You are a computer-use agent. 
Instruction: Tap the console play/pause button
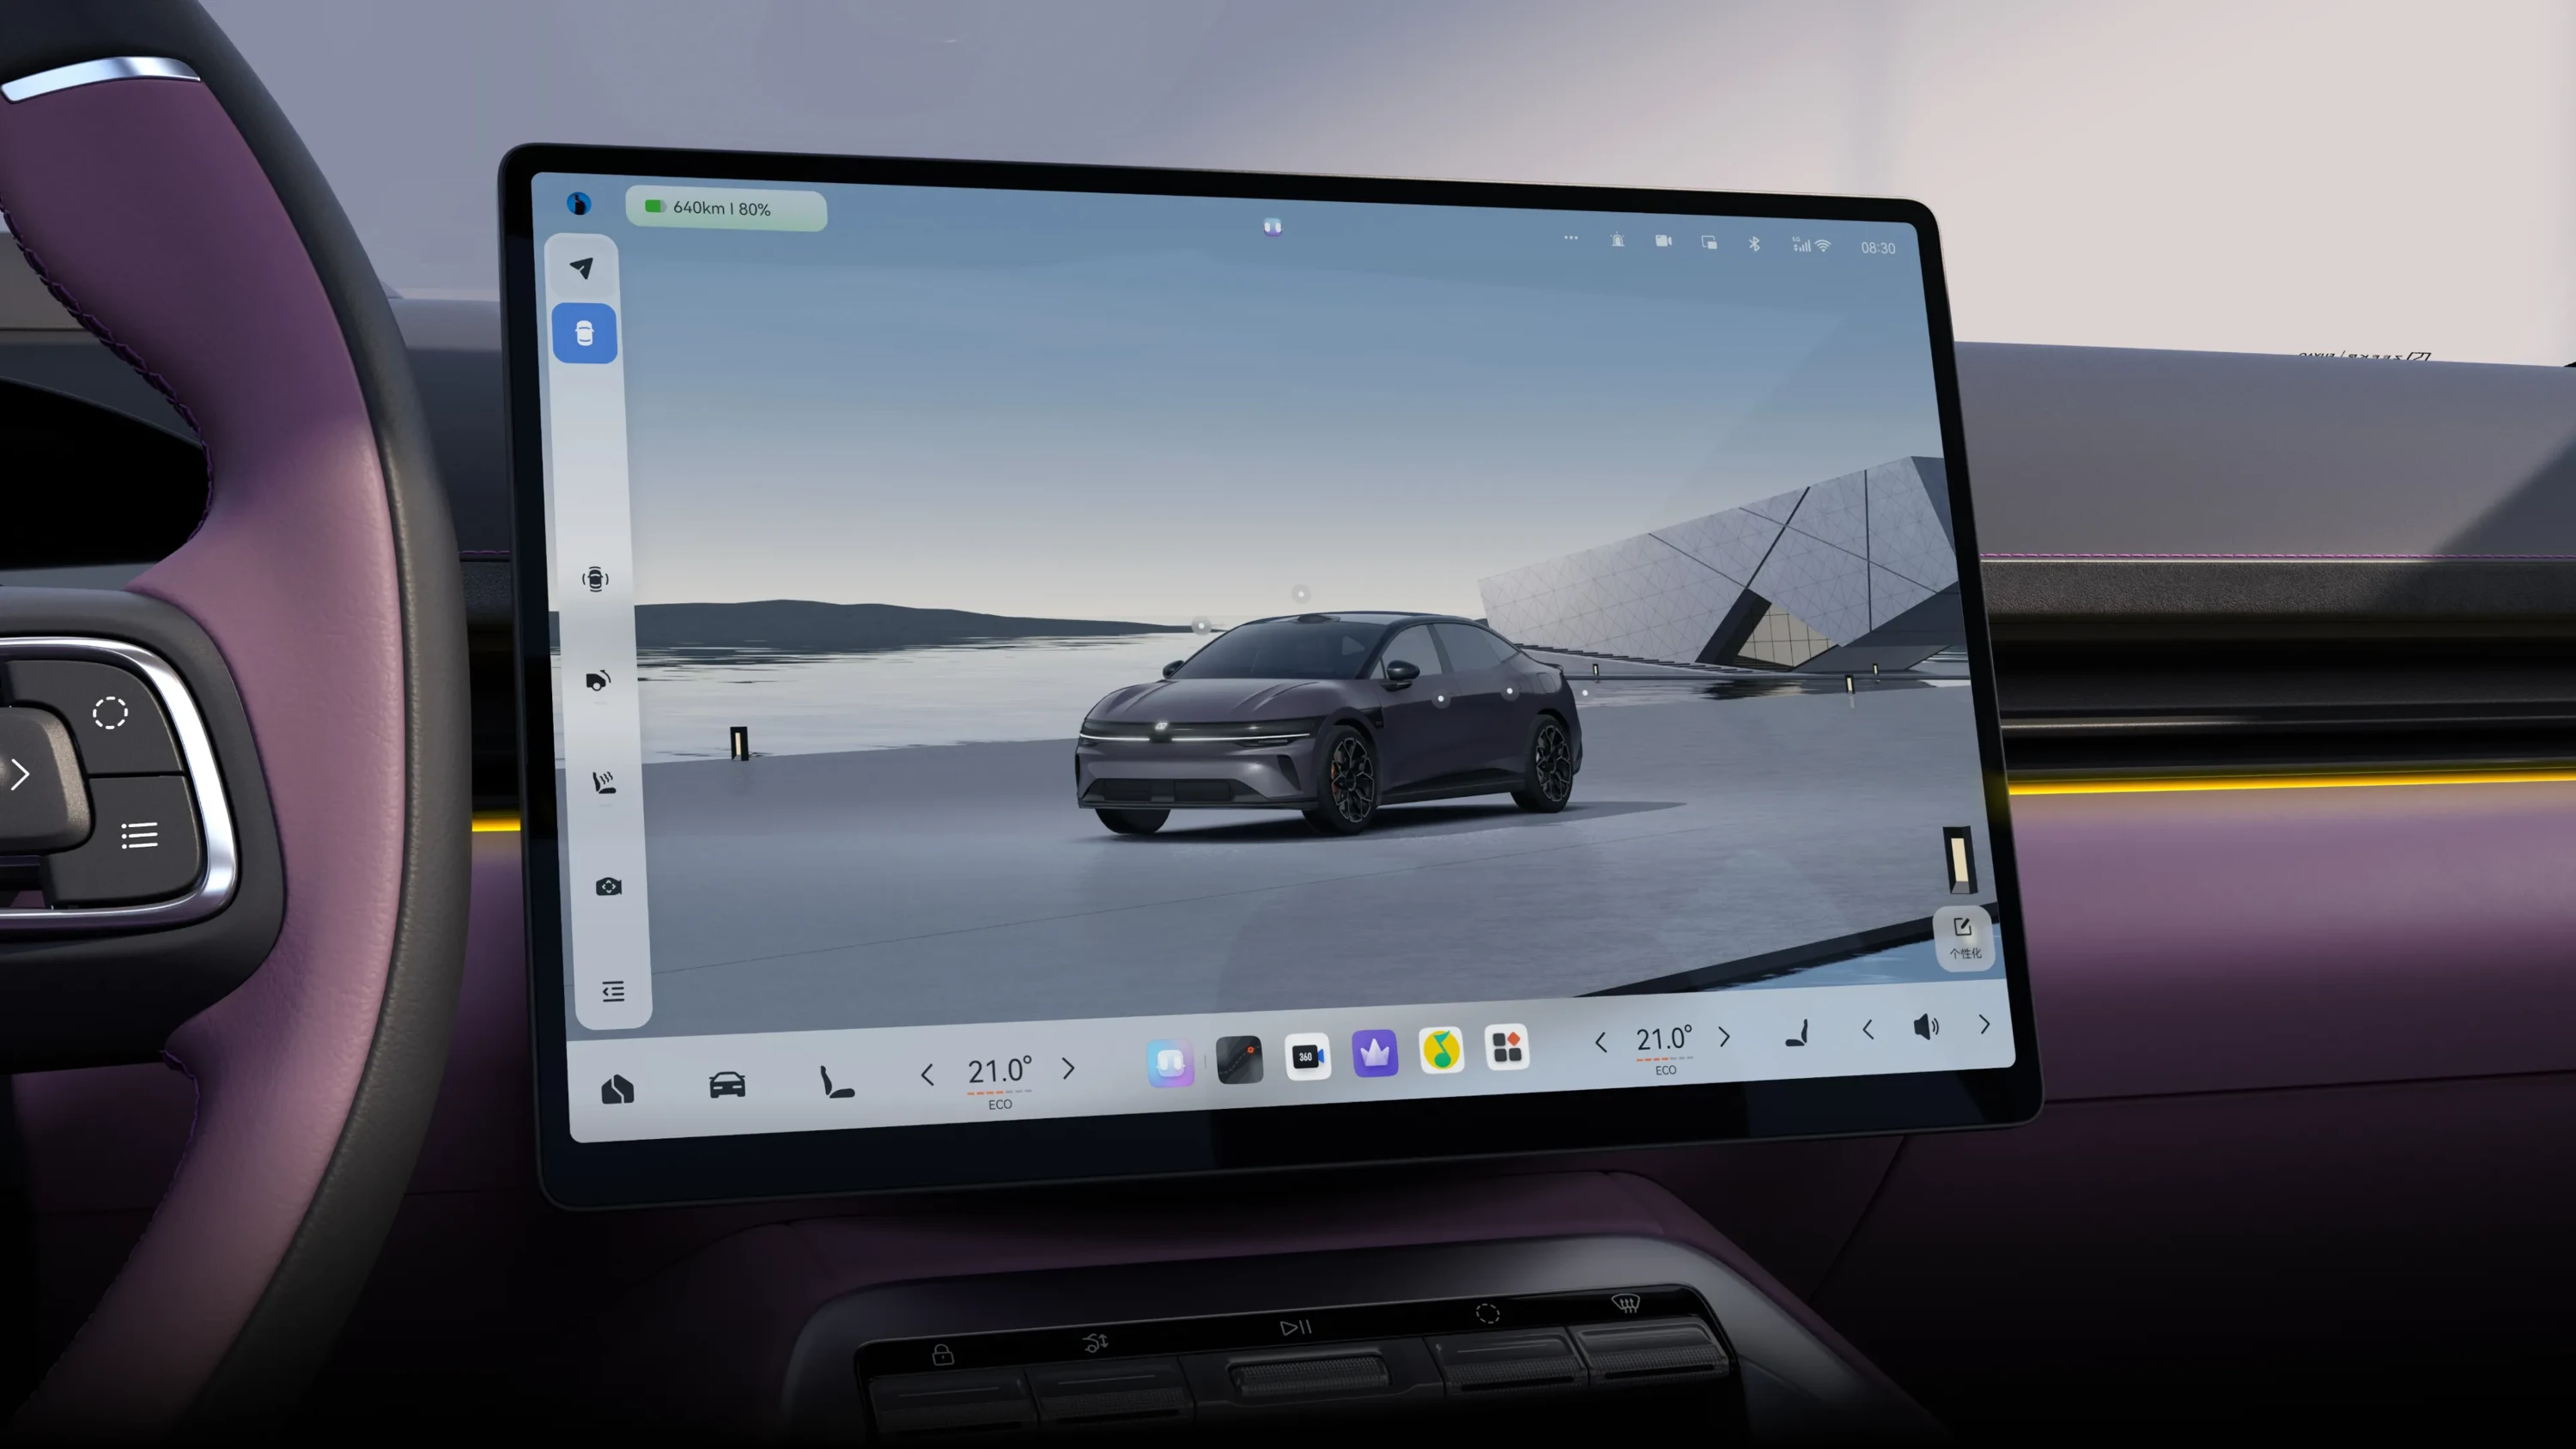point(1296,1327)
